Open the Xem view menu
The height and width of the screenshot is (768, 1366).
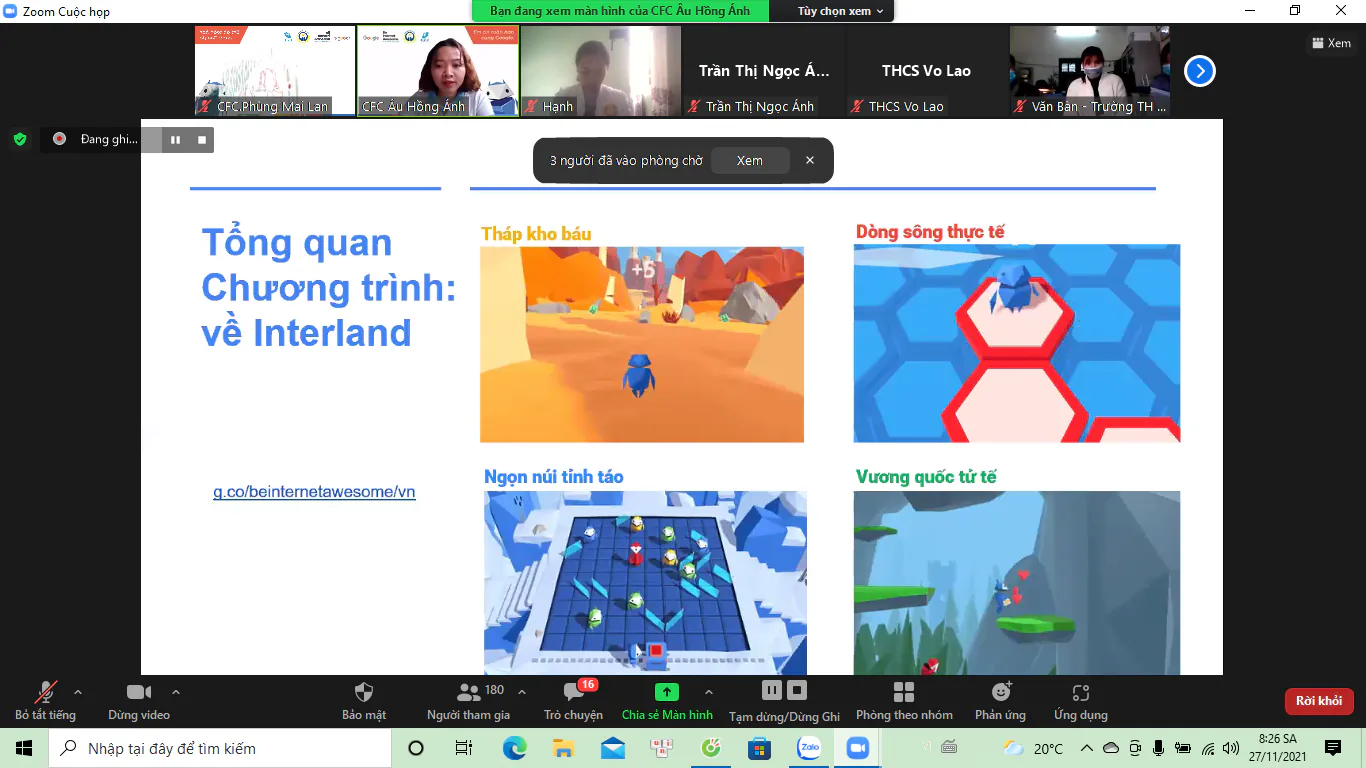1330,43
